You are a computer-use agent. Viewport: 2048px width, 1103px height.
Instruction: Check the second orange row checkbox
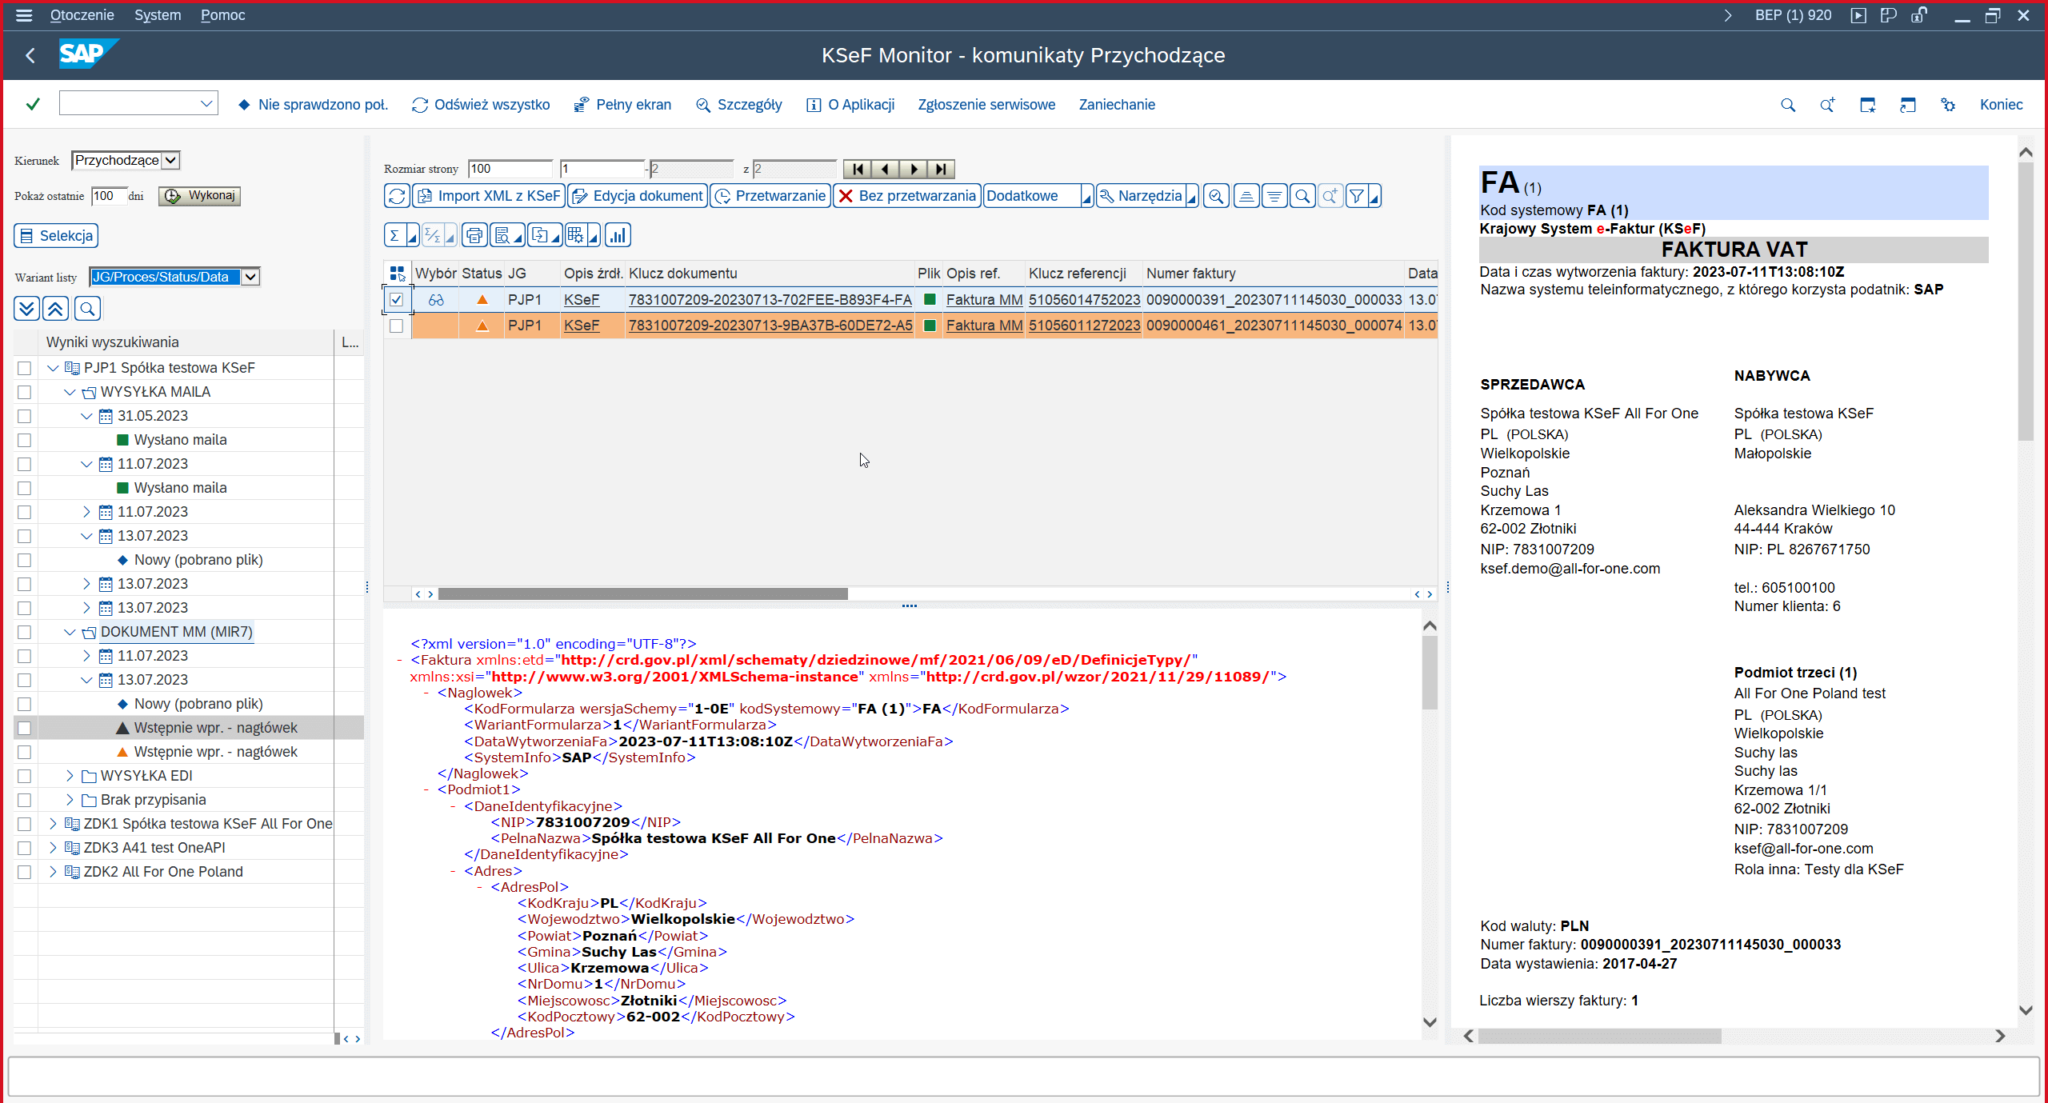click(397, 326)
